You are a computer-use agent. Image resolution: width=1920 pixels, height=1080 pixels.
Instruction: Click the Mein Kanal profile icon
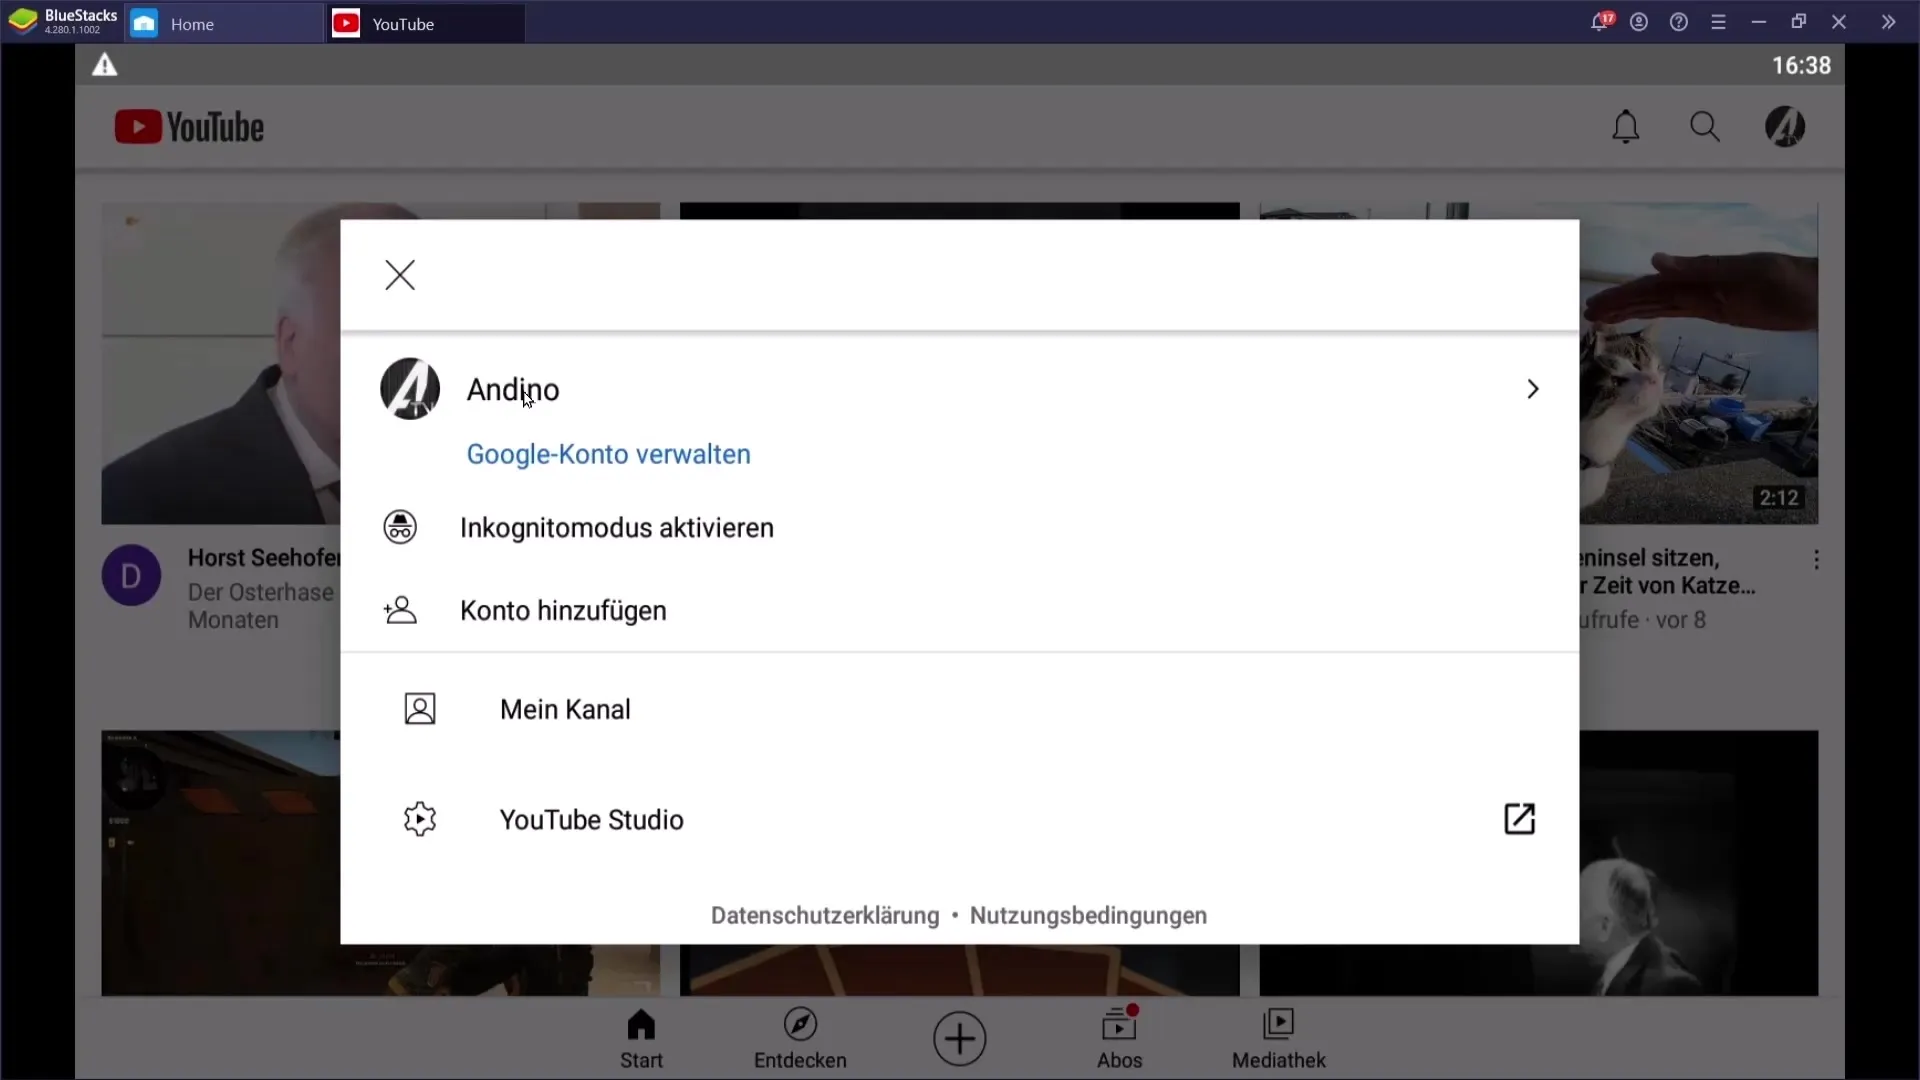coord(420,709)
